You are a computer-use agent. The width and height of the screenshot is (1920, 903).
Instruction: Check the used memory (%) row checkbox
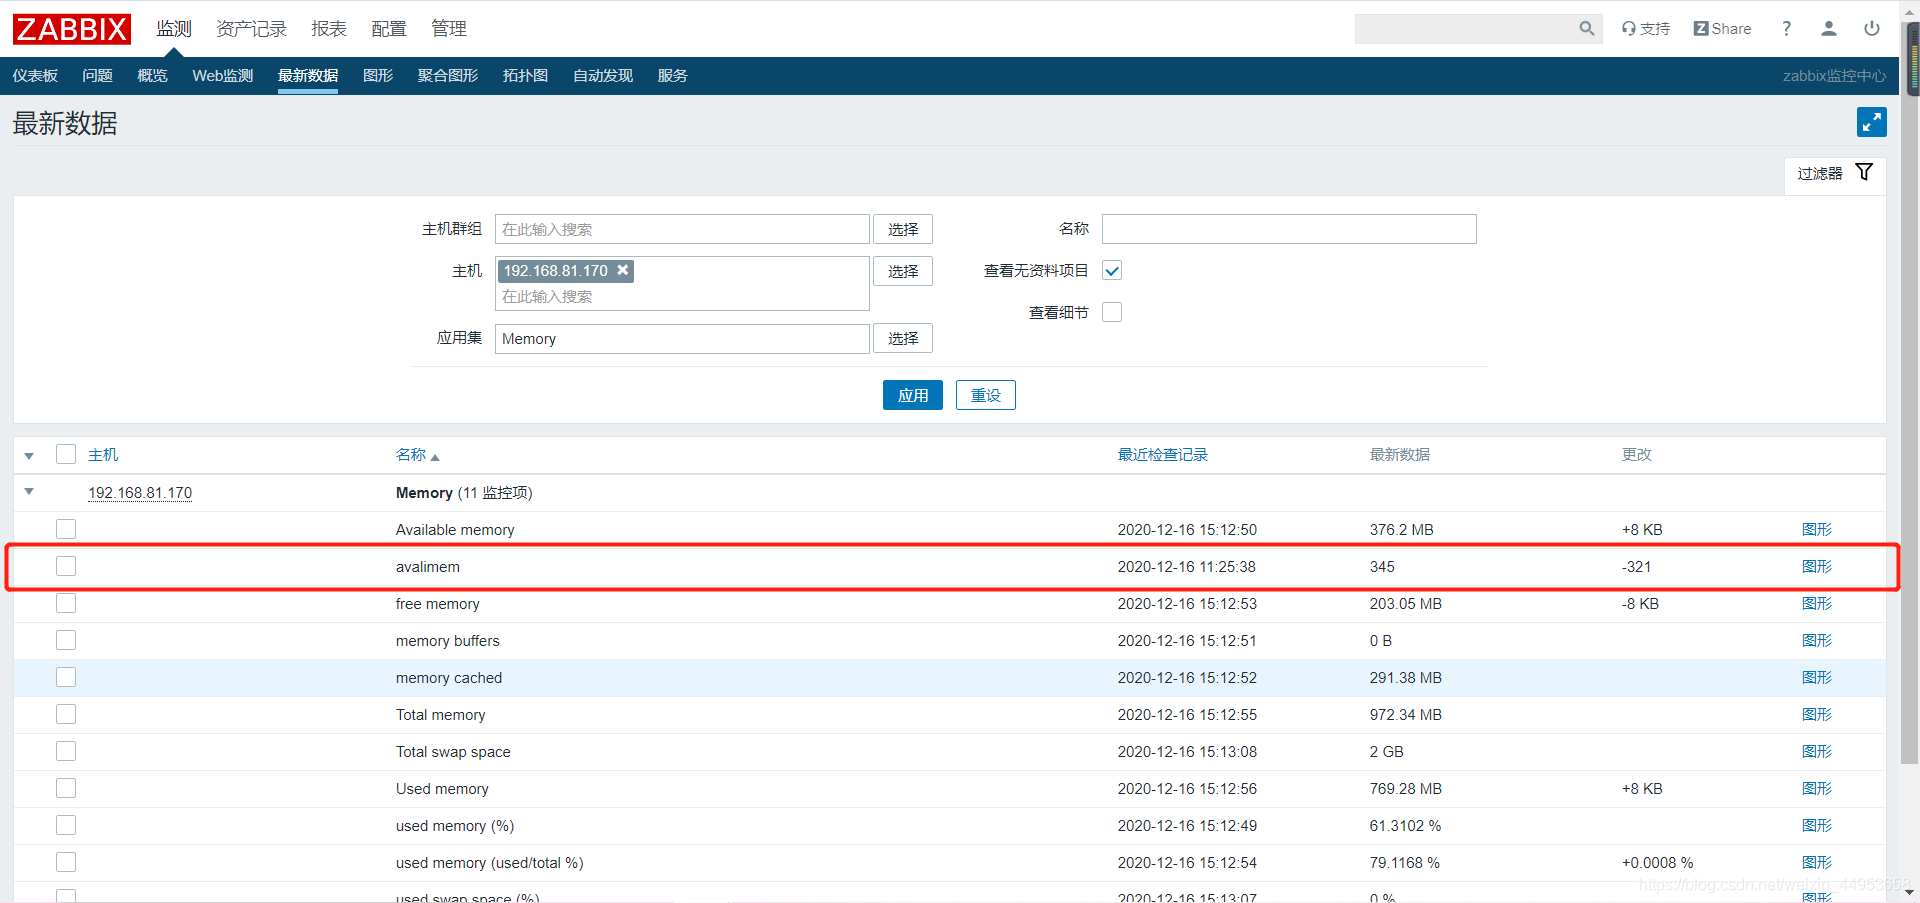point(66,825)
